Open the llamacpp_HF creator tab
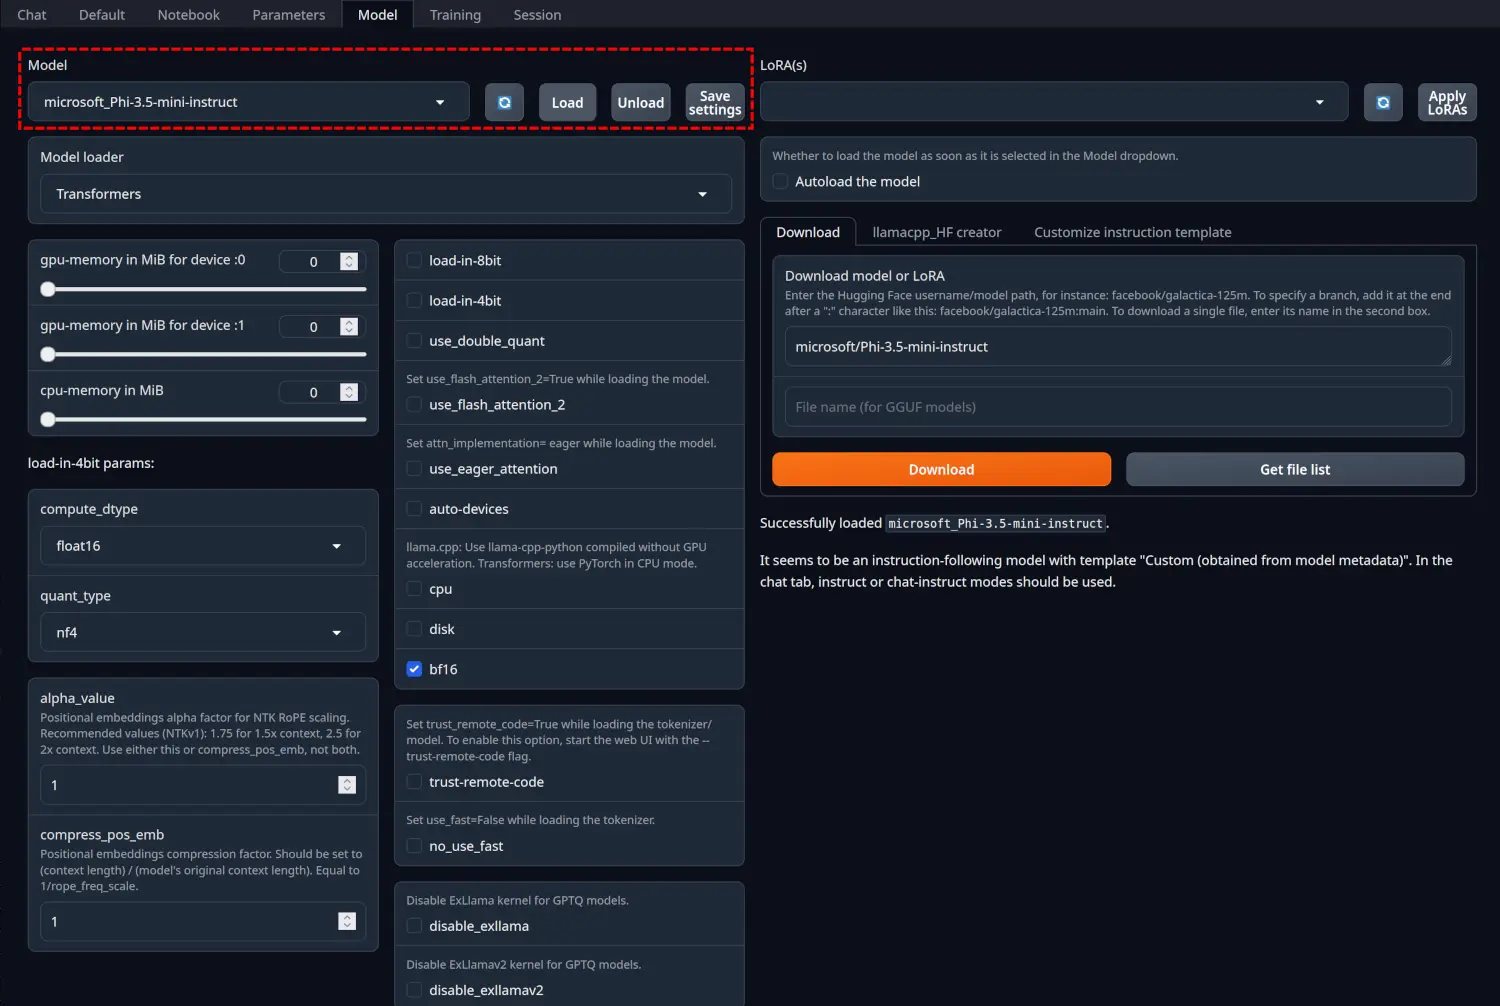This screenshot has width=1500, height=1006. pyautogui.click(x=936, y=232)
